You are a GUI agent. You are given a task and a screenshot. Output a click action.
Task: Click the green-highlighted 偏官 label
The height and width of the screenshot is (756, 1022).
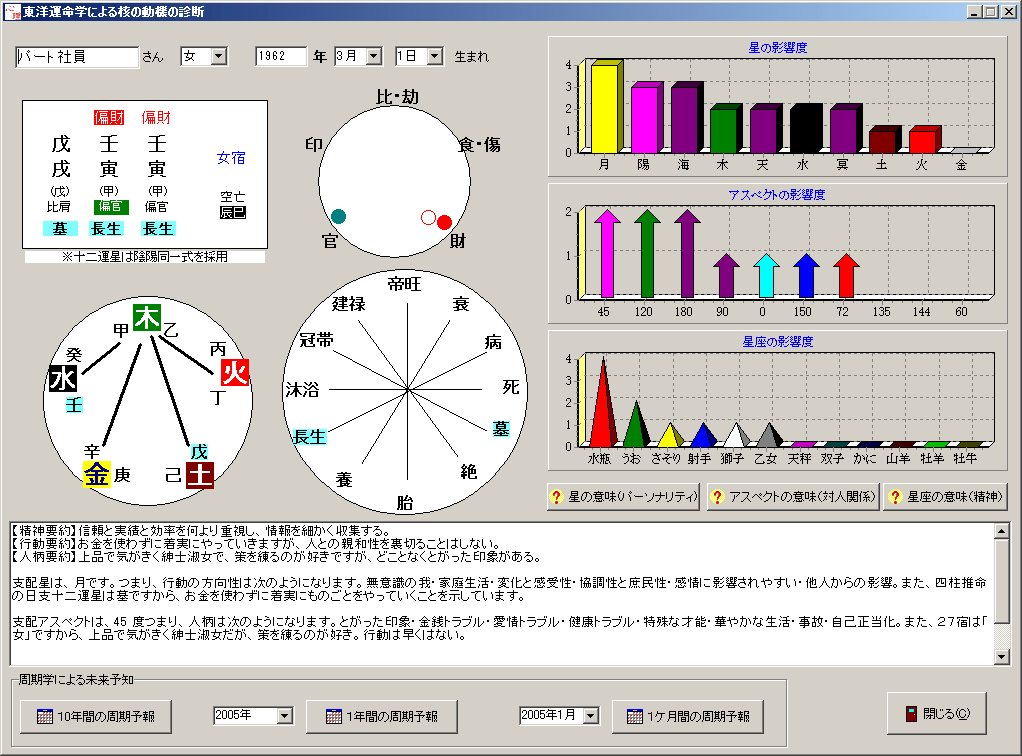tap(111, 207)
